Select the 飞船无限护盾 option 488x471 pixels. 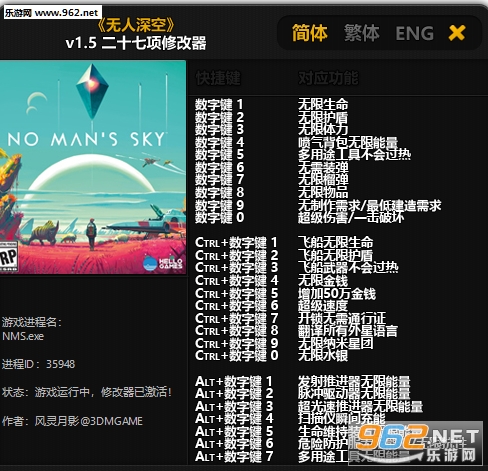point(335,256)
